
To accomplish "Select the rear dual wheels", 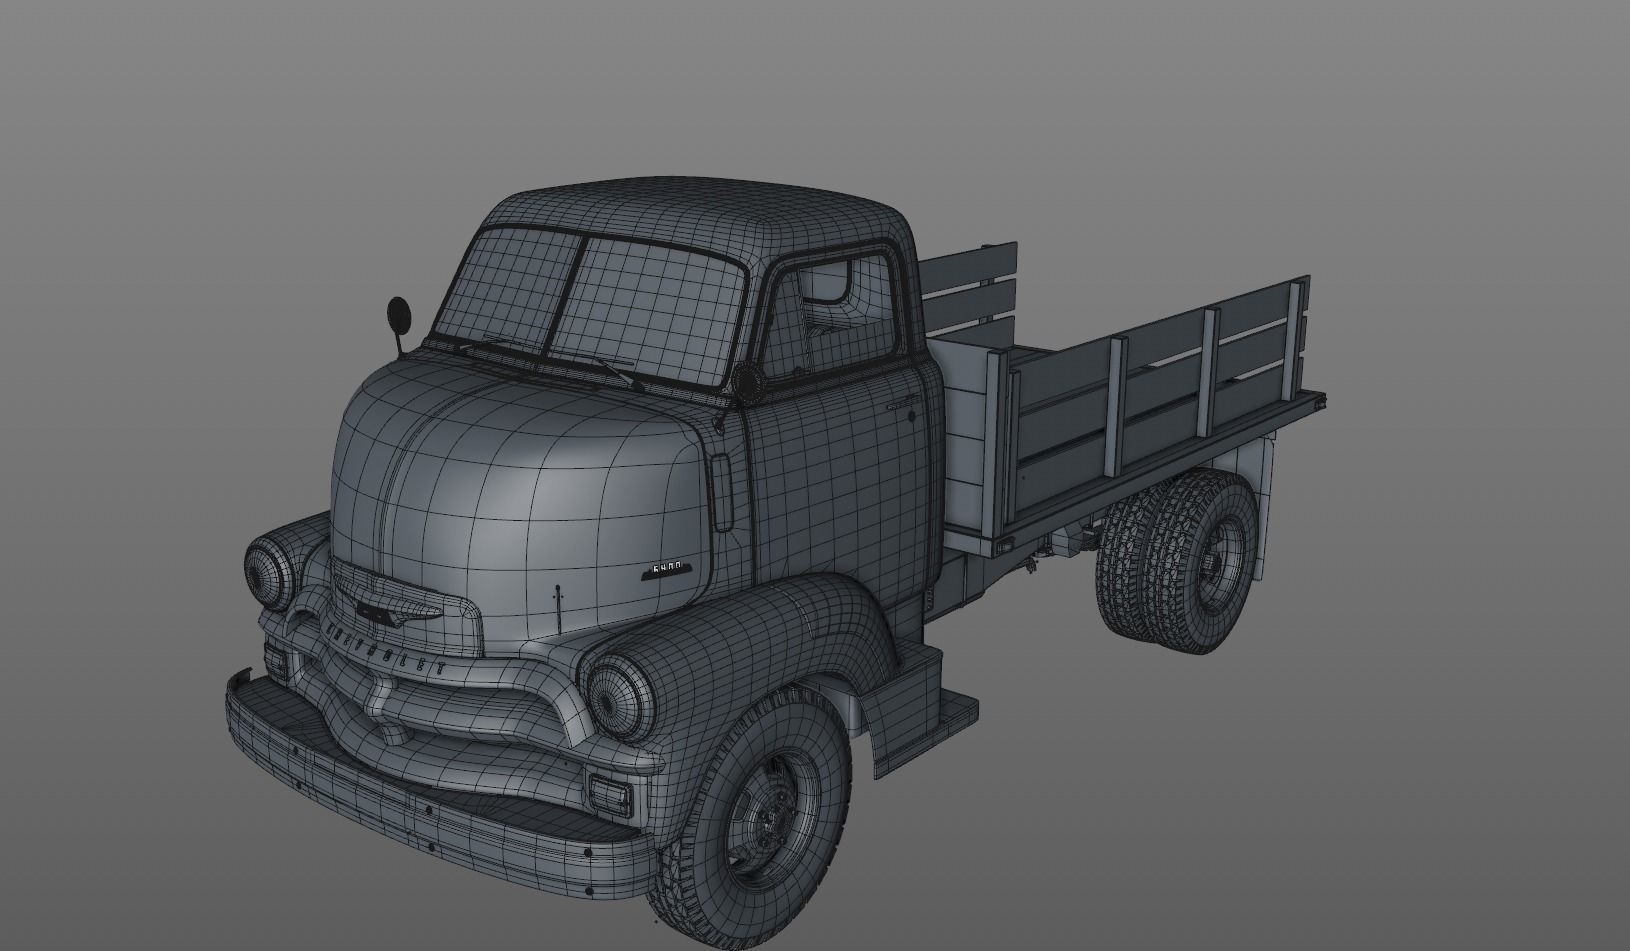I will point(1178,560).
